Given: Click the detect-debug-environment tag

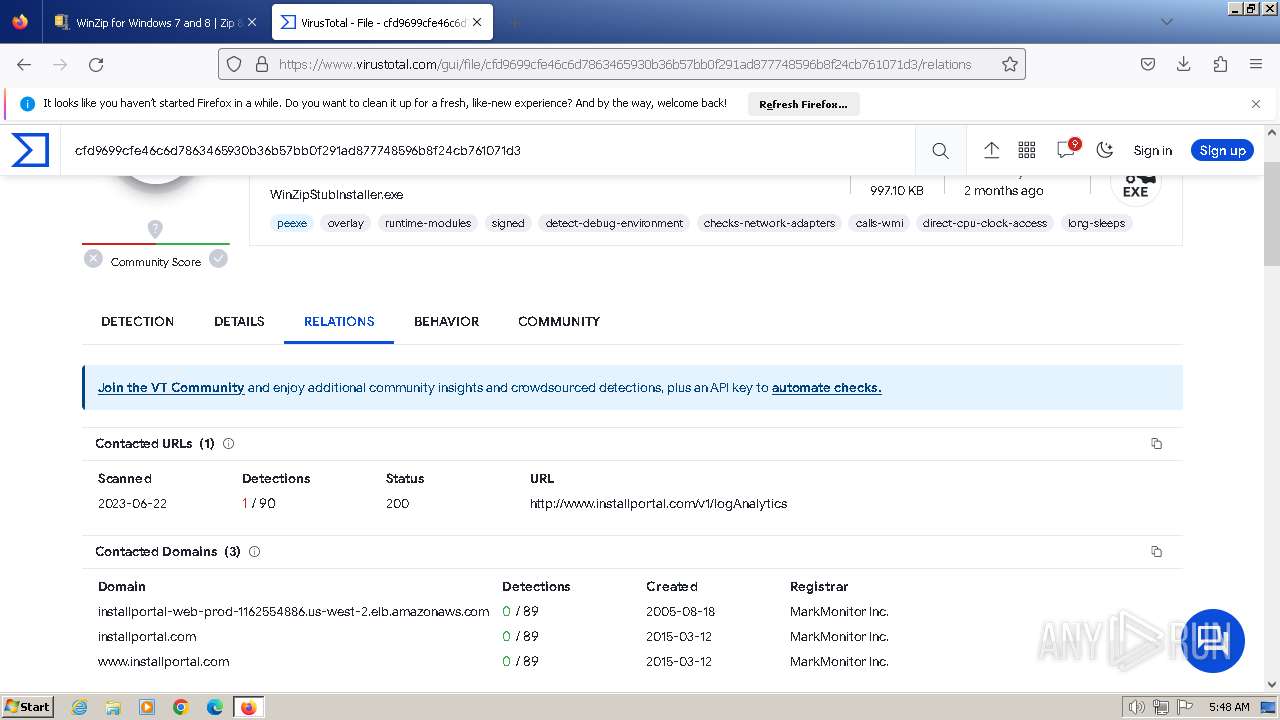Looking at the screenshot, I should 614,223.
